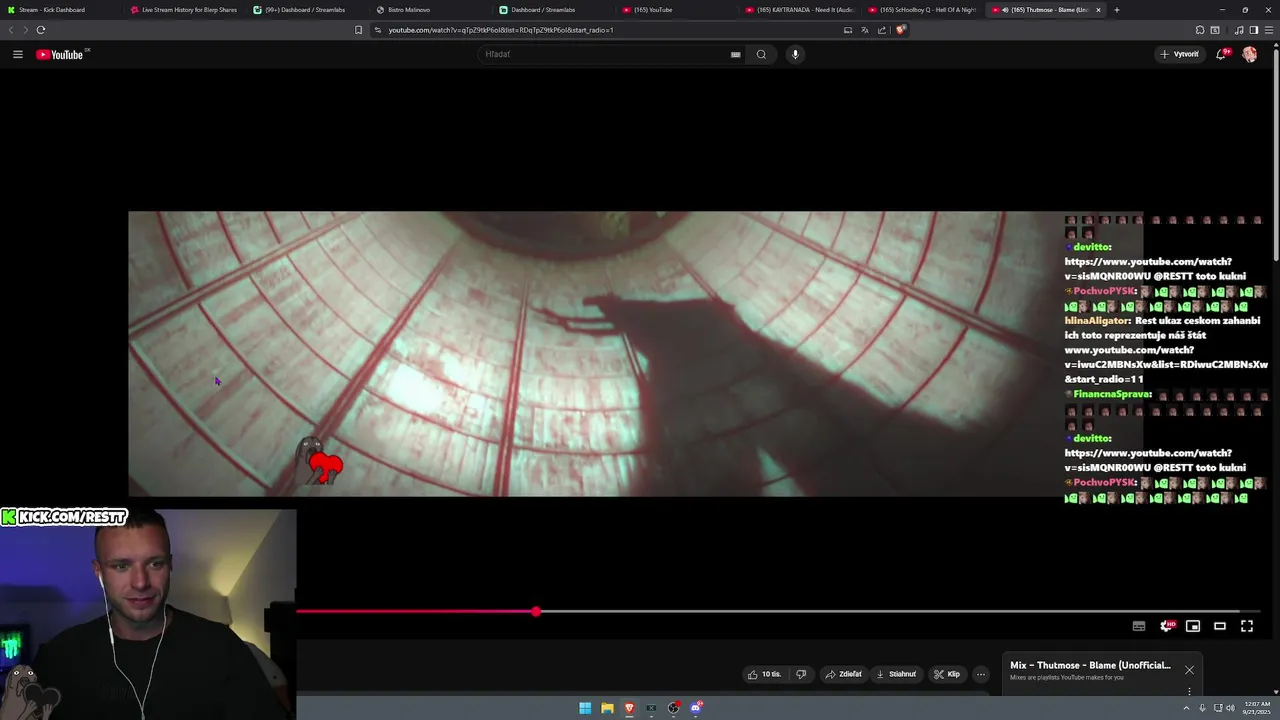Switch to Live Stream History for Blerp tab

coord(185,10)
